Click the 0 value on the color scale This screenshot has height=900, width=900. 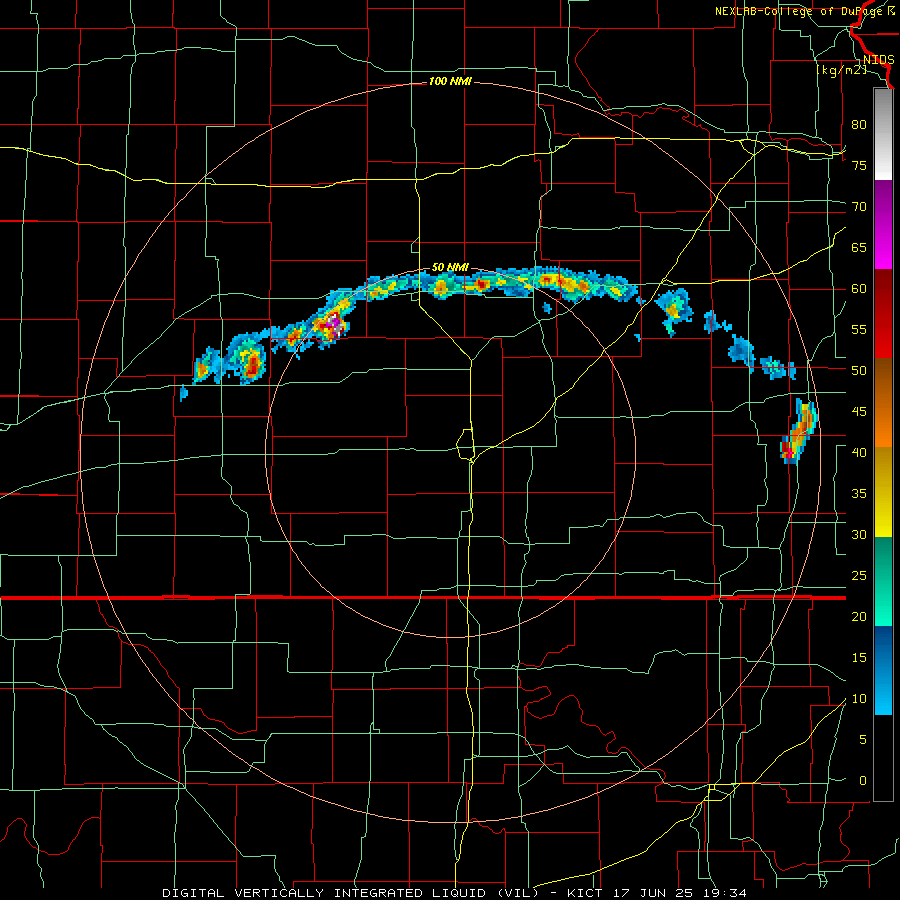[x=863, y=781]
